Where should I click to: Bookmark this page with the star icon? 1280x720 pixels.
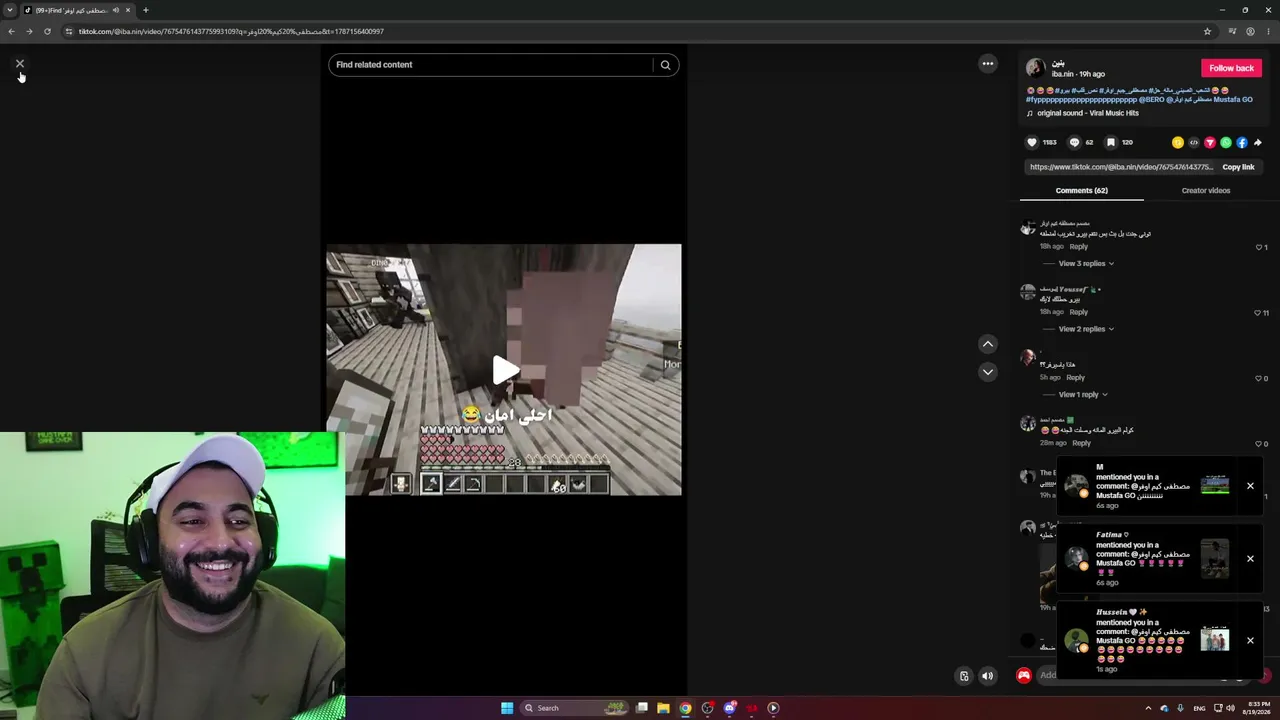point(1207,31)
